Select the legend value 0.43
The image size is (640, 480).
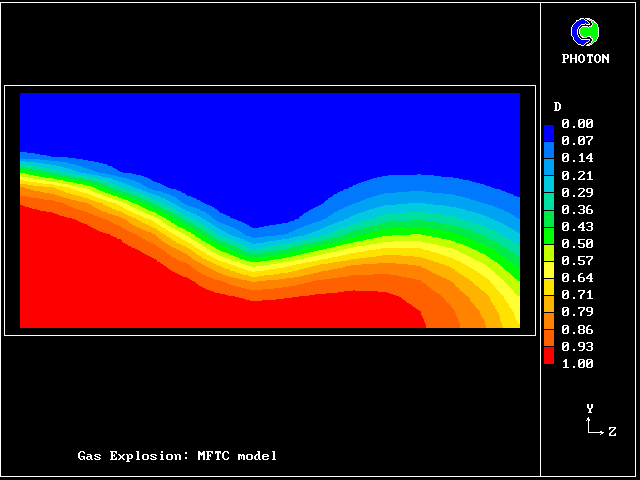[577, 226]
